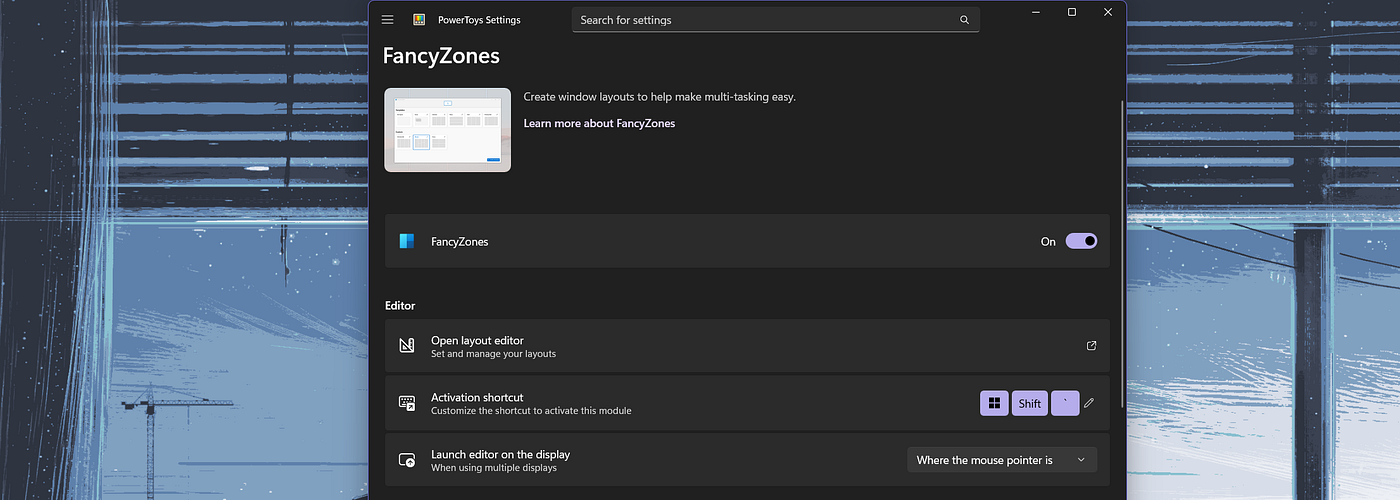Open layout editor row
Viewport: 1400px width, 500px height.
click(x=747, y=346)
